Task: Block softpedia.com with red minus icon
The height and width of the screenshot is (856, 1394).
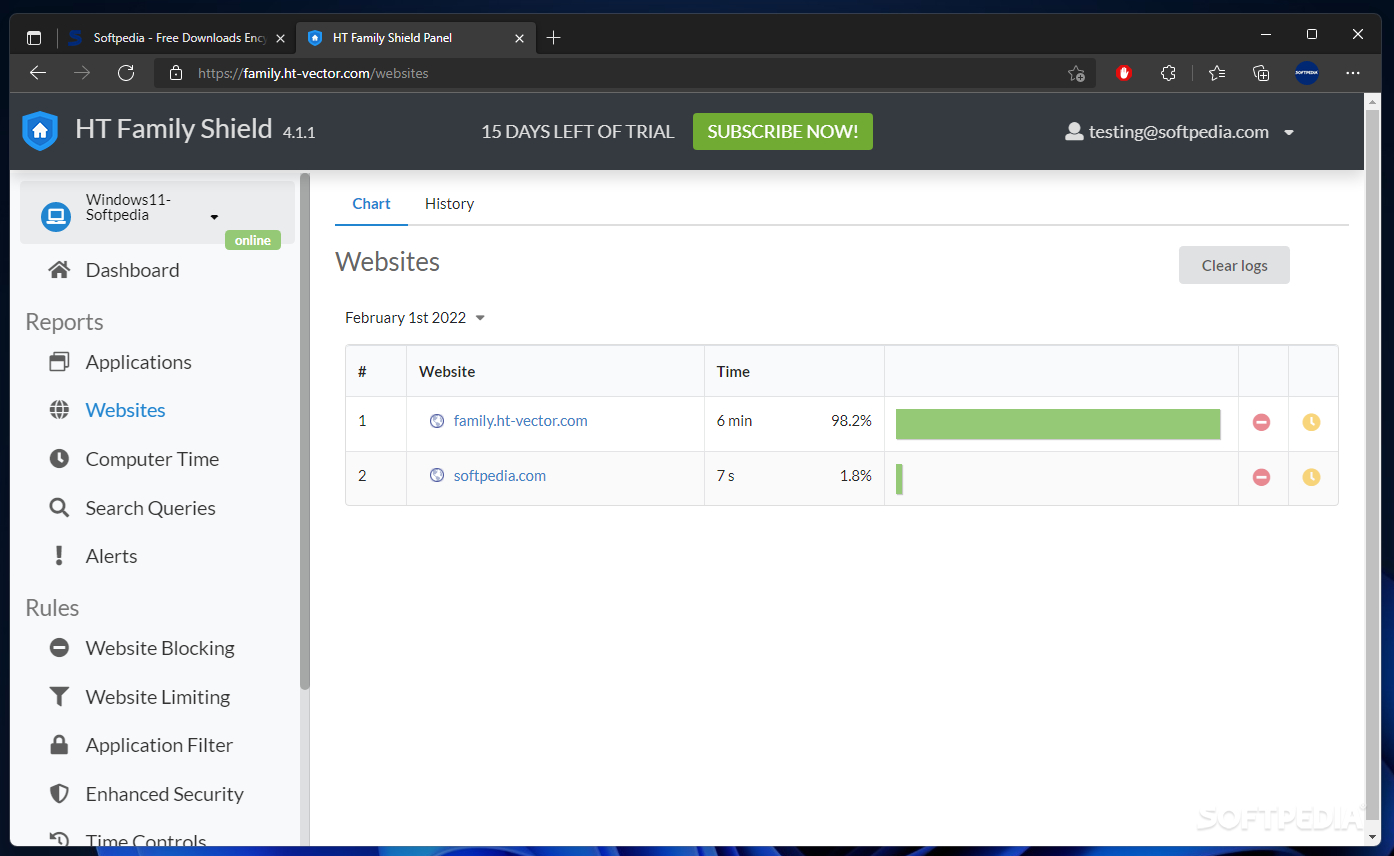Action: pos(1262,477)
